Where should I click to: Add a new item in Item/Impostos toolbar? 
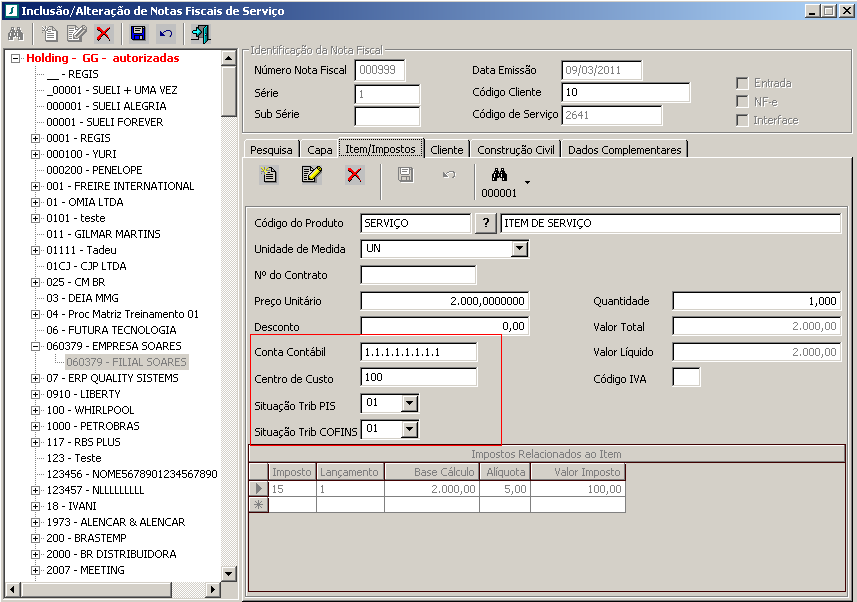(268, 175)
